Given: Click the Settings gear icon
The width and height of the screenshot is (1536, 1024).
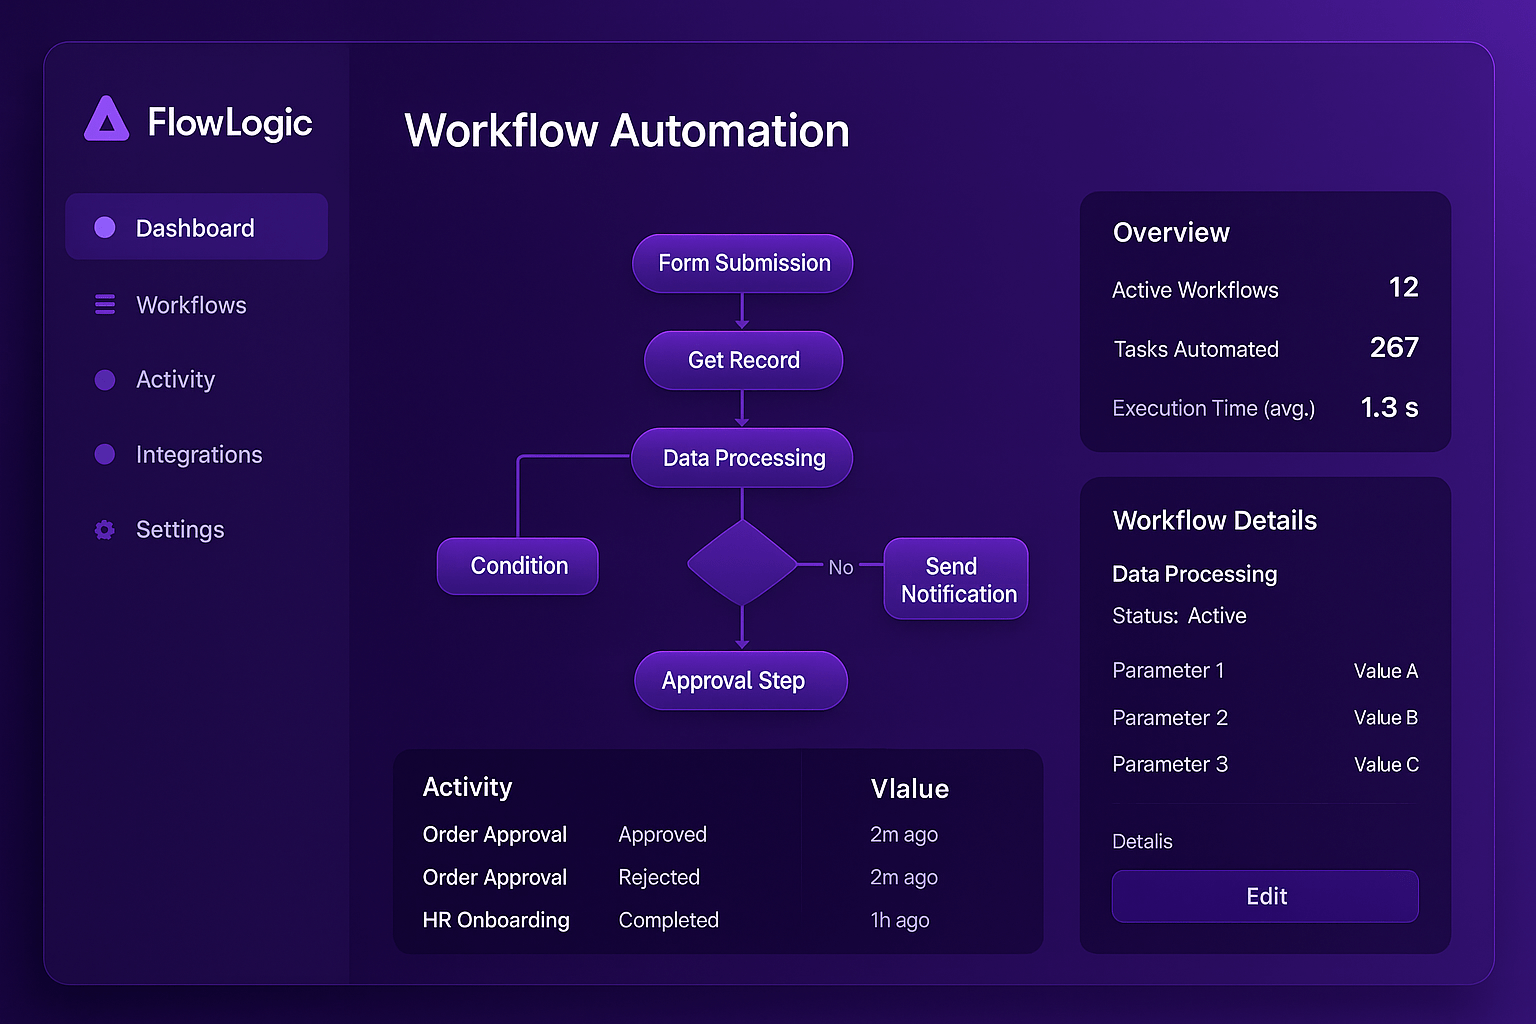Looking at the screenshot, I should (x=105, y=530).
